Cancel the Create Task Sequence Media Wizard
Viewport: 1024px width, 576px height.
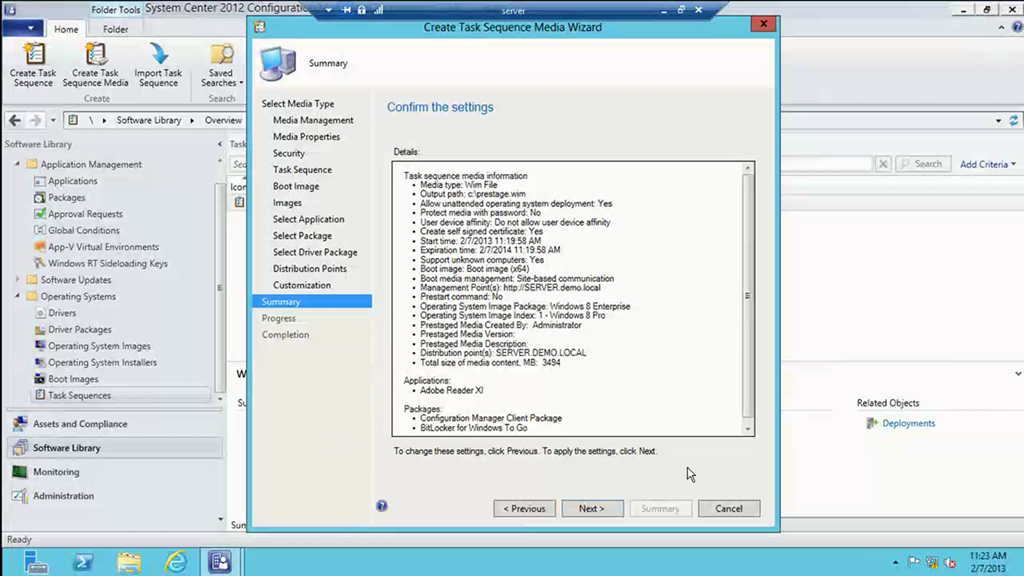click(x=728, y=508)
